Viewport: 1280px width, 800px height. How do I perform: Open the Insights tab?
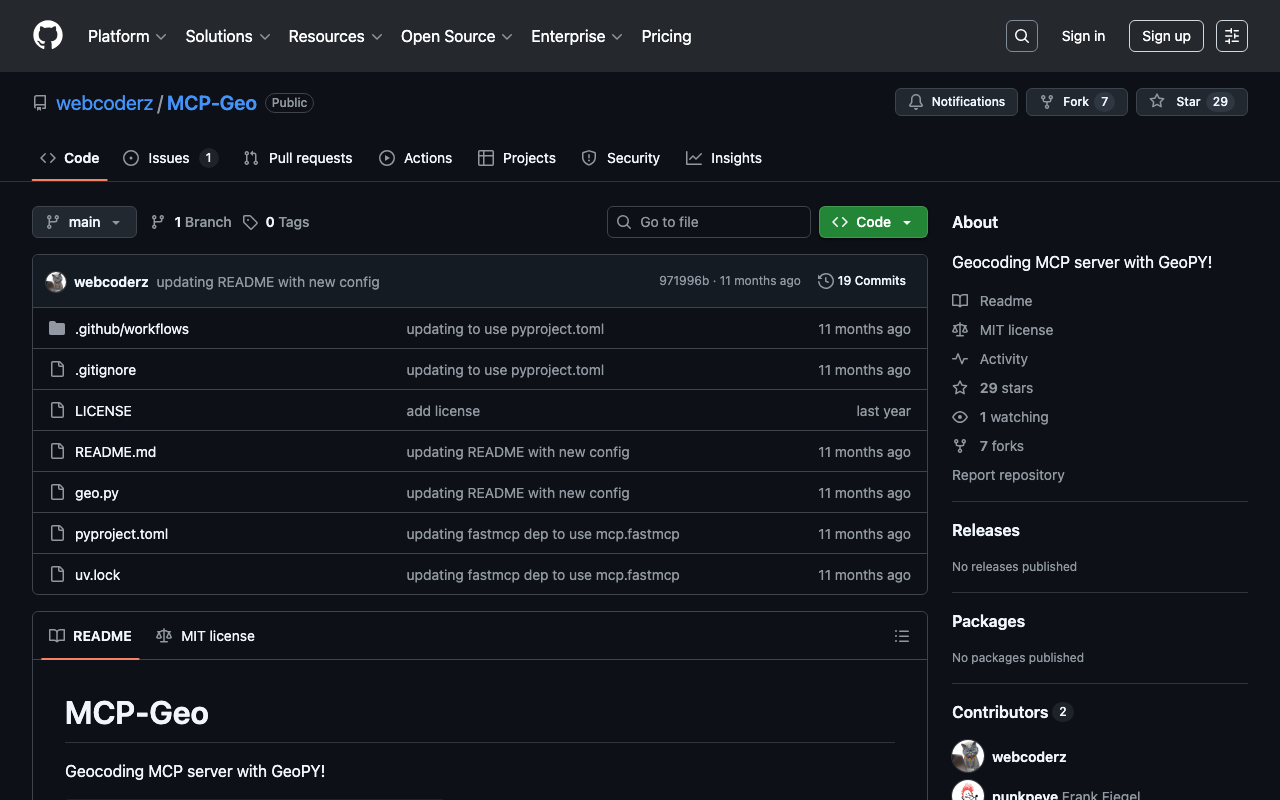point(724,158)
